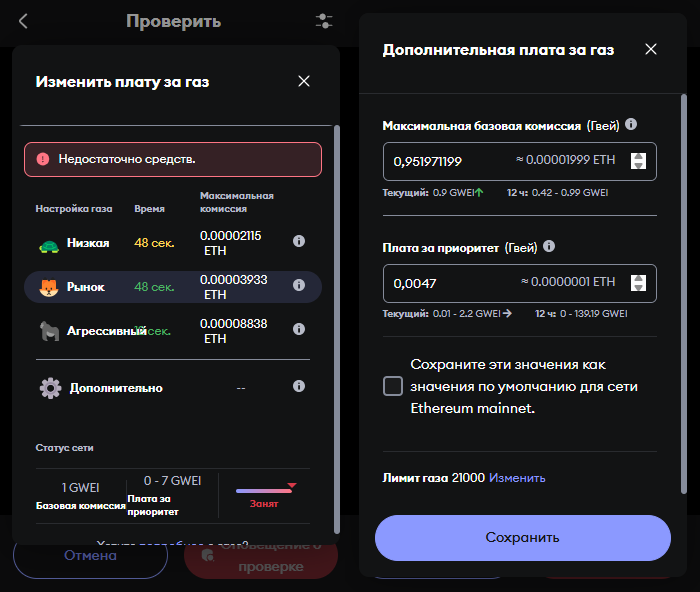The height and width of the screenshot is (592, 700).
Task: Click the 0 - 7 GWEI priority fee value
Action: [172, 481]
